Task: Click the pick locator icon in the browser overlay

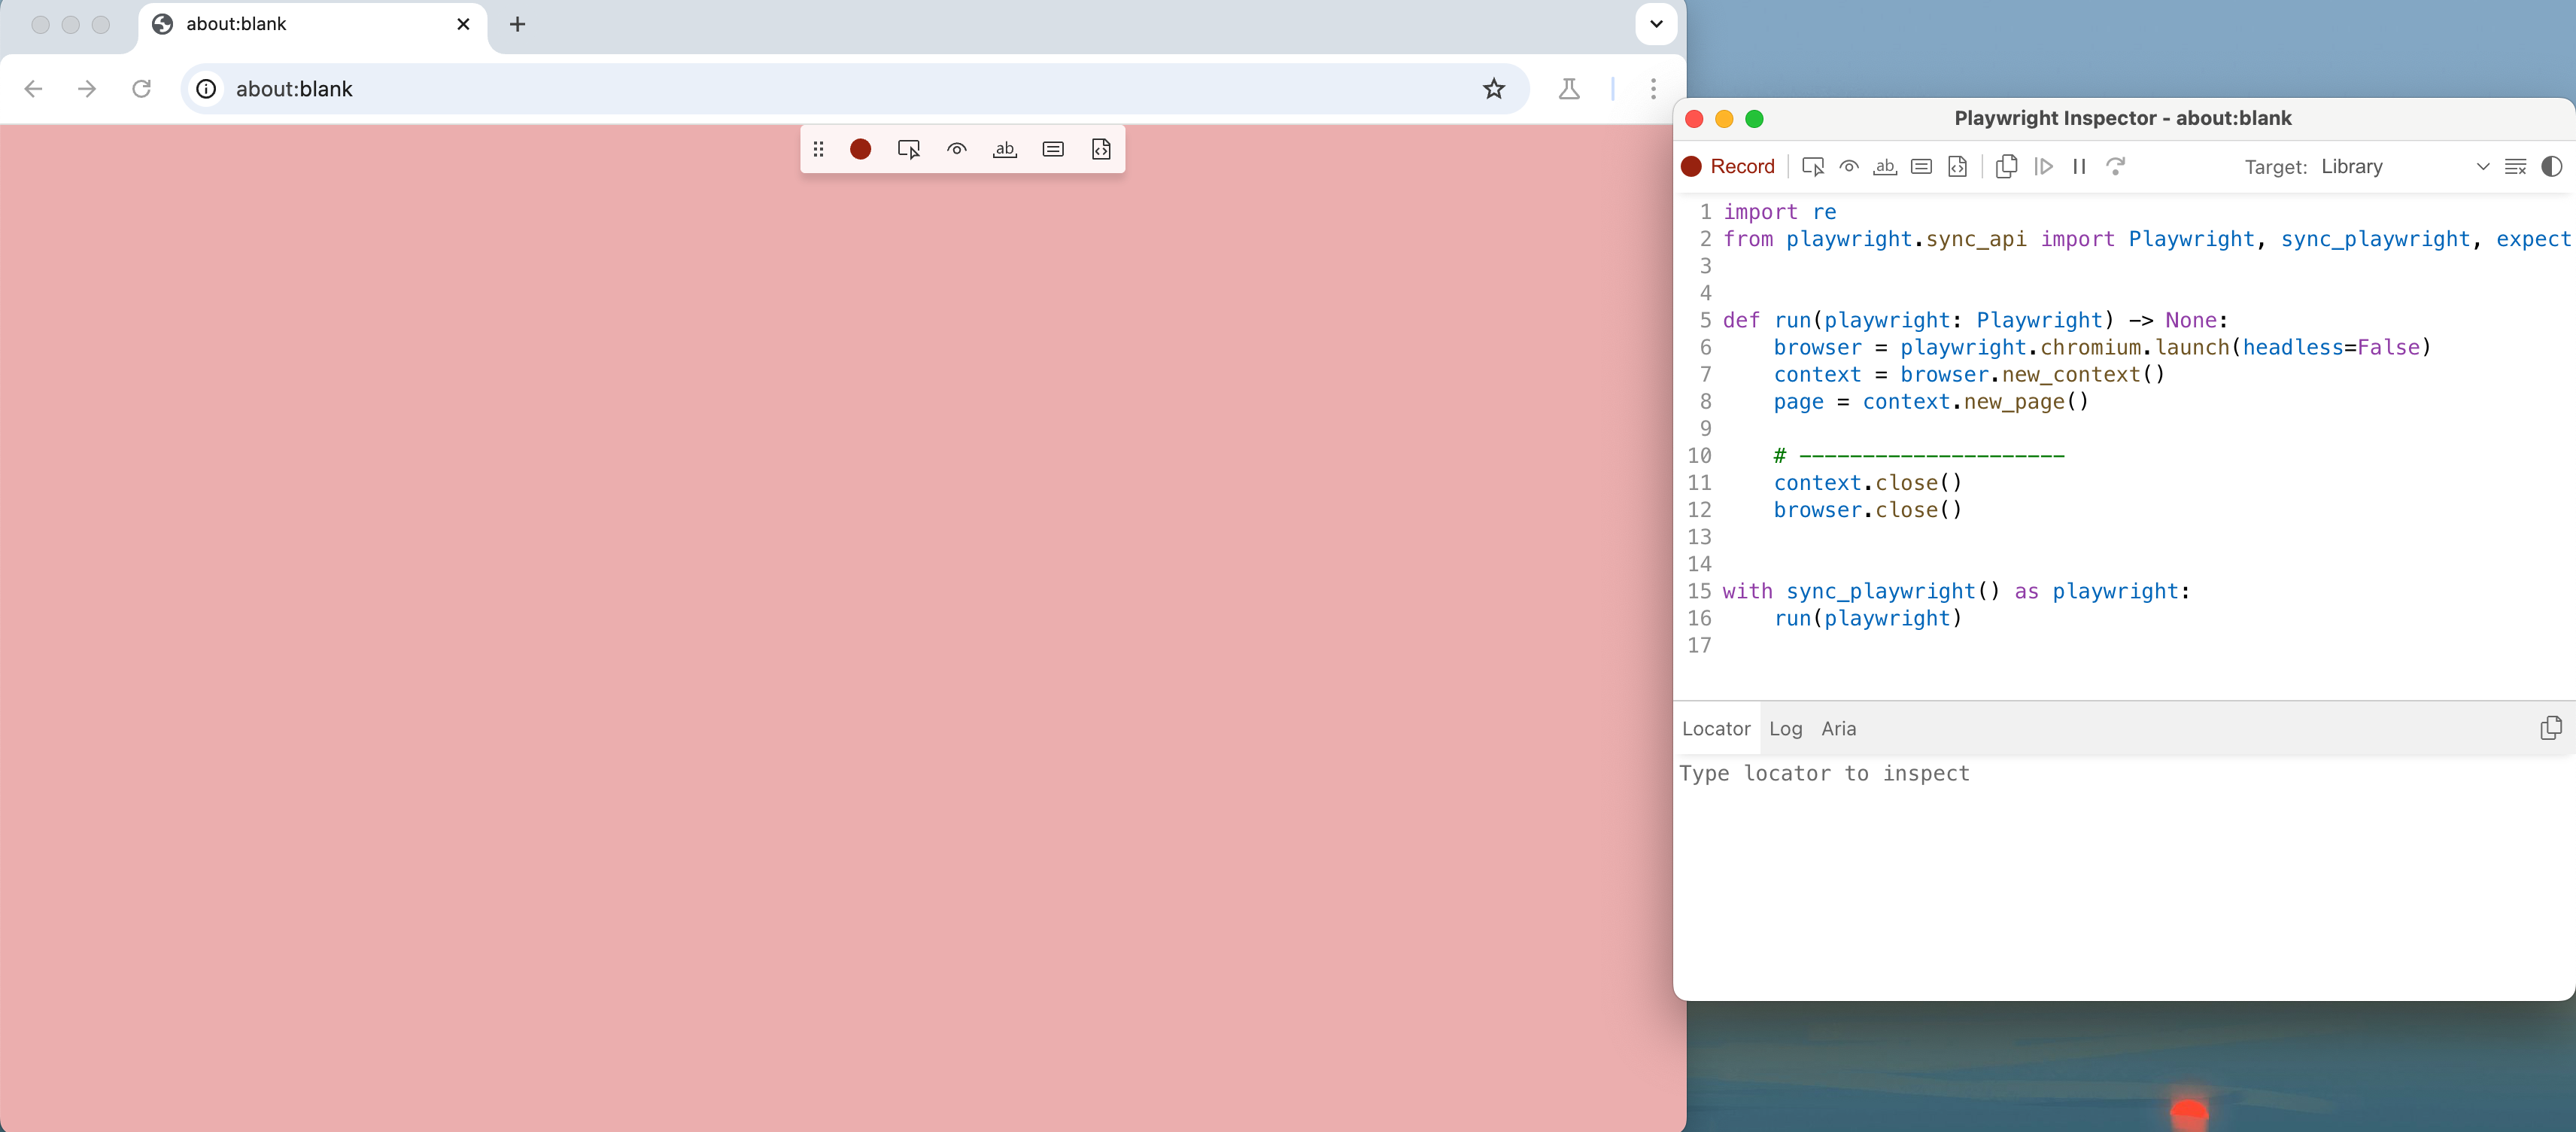Action: coord(908,149)
